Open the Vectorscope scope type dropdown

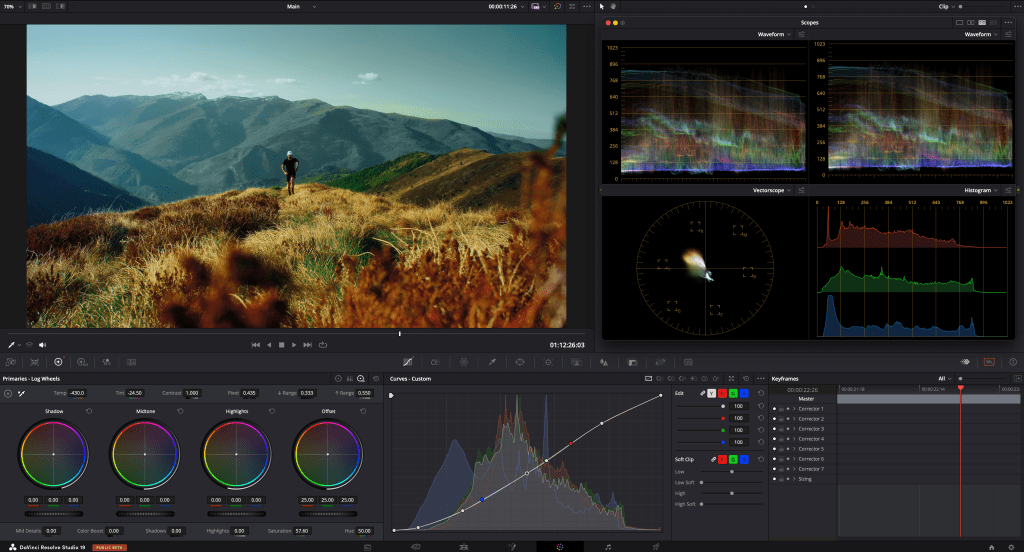coord(772,190)
